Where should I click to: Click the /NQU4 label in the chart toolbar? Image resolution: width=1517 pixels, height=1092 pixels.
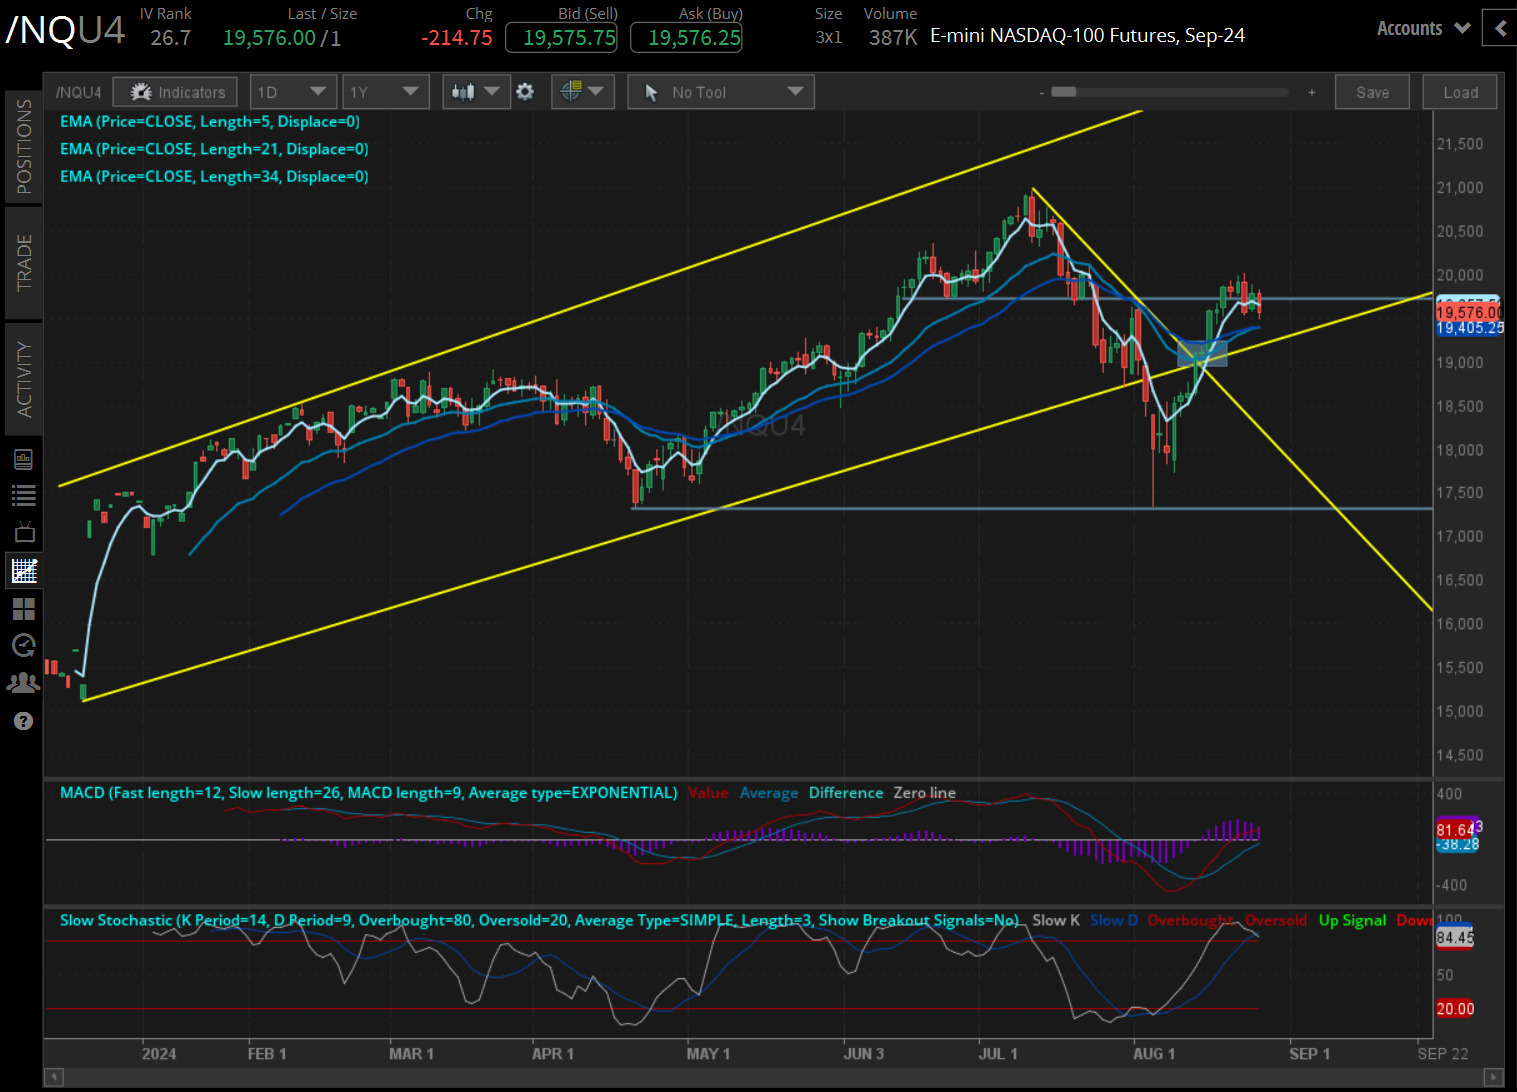[x=79, y=92]
